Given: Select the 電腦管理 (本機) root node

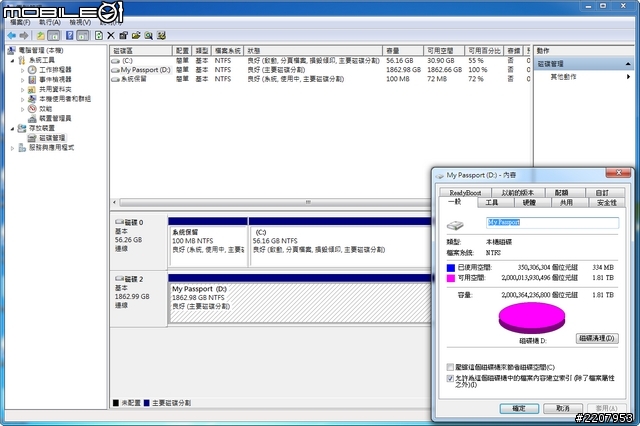Looking at the screenshot, I should point(41,50).
